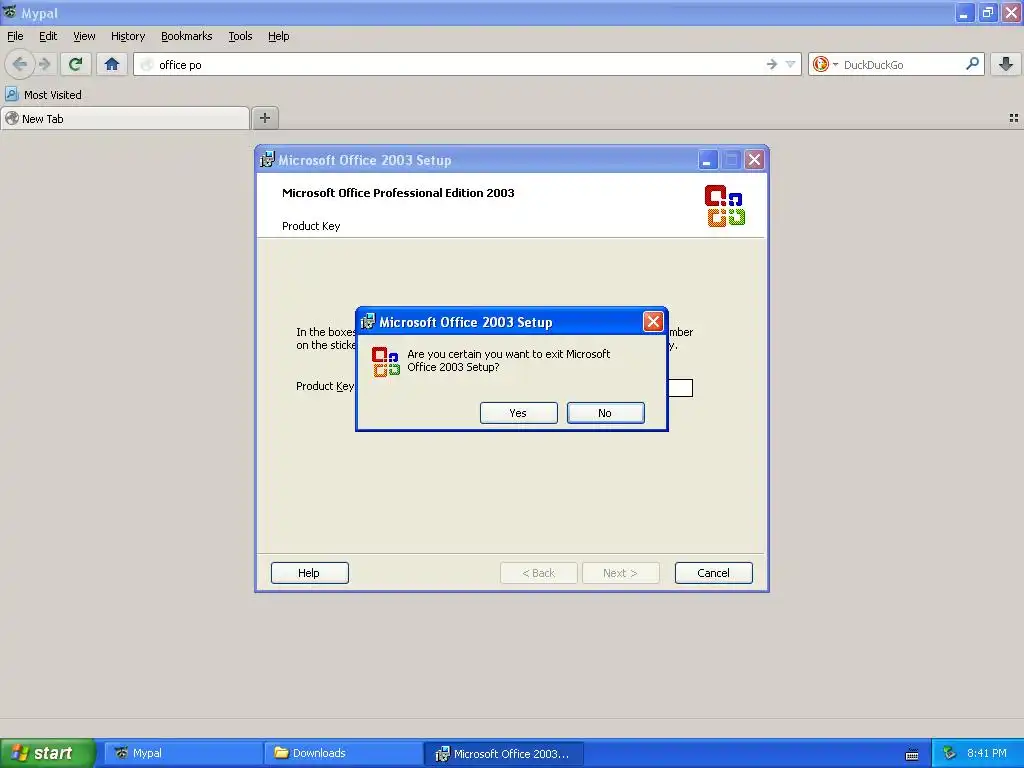Open the History menu
The image size is (1024, 768).
tap(127, 36)
